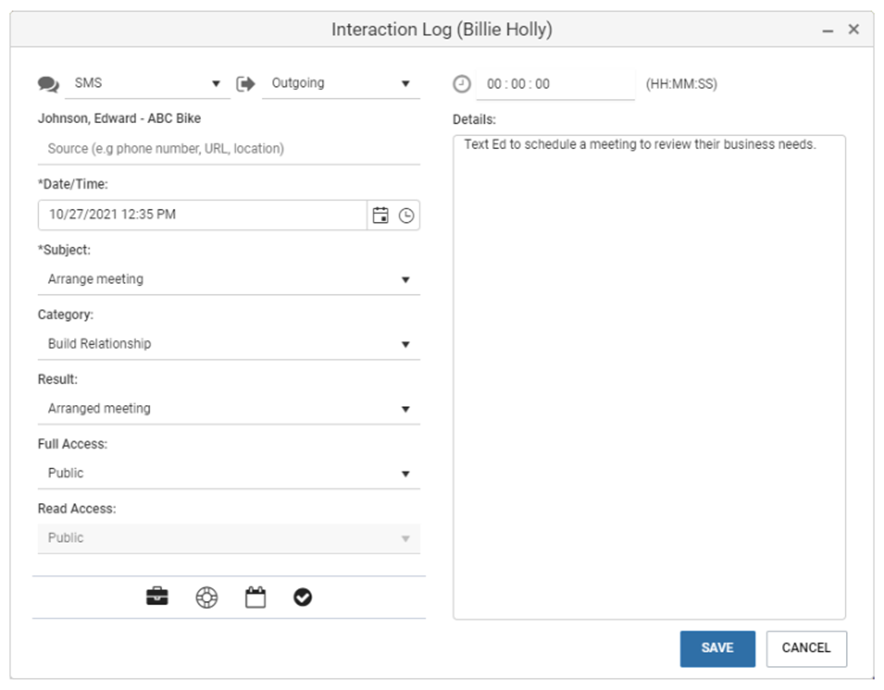Screen dimensions: 884x690
Task: Click the checkmark circle task icon
Action: point(303,598)
